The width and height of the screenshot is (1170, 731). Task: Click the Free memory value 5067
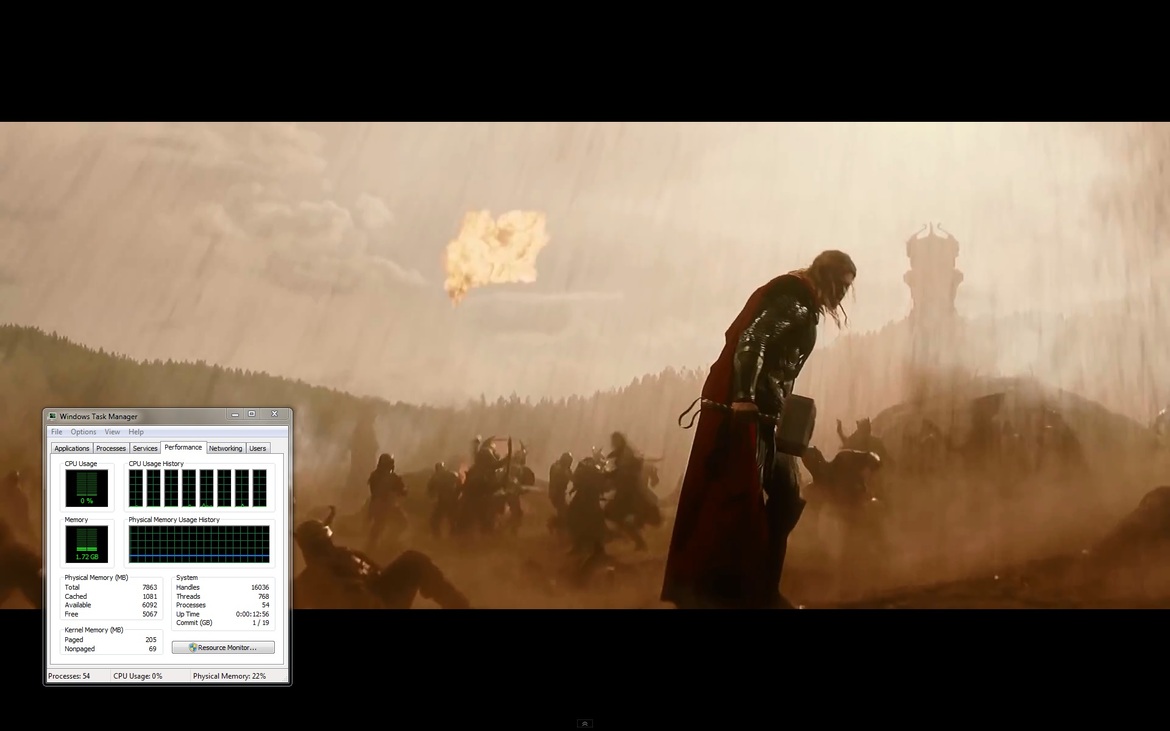[x=149, y=615]
